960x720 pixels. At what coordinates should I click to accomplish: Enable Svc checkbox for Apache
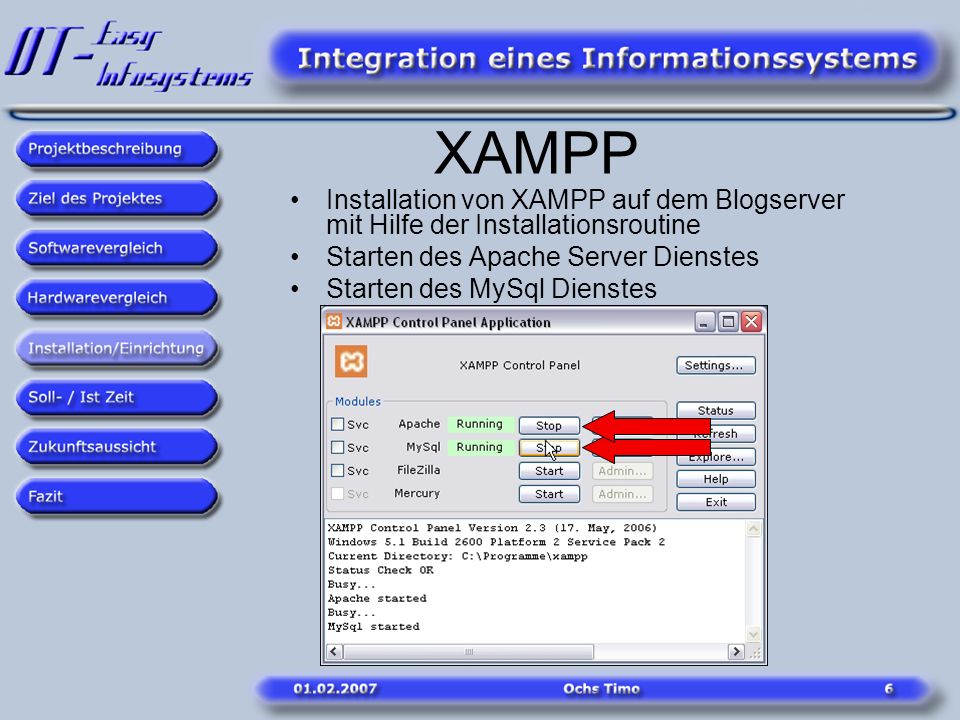click(x=337, y=424)
